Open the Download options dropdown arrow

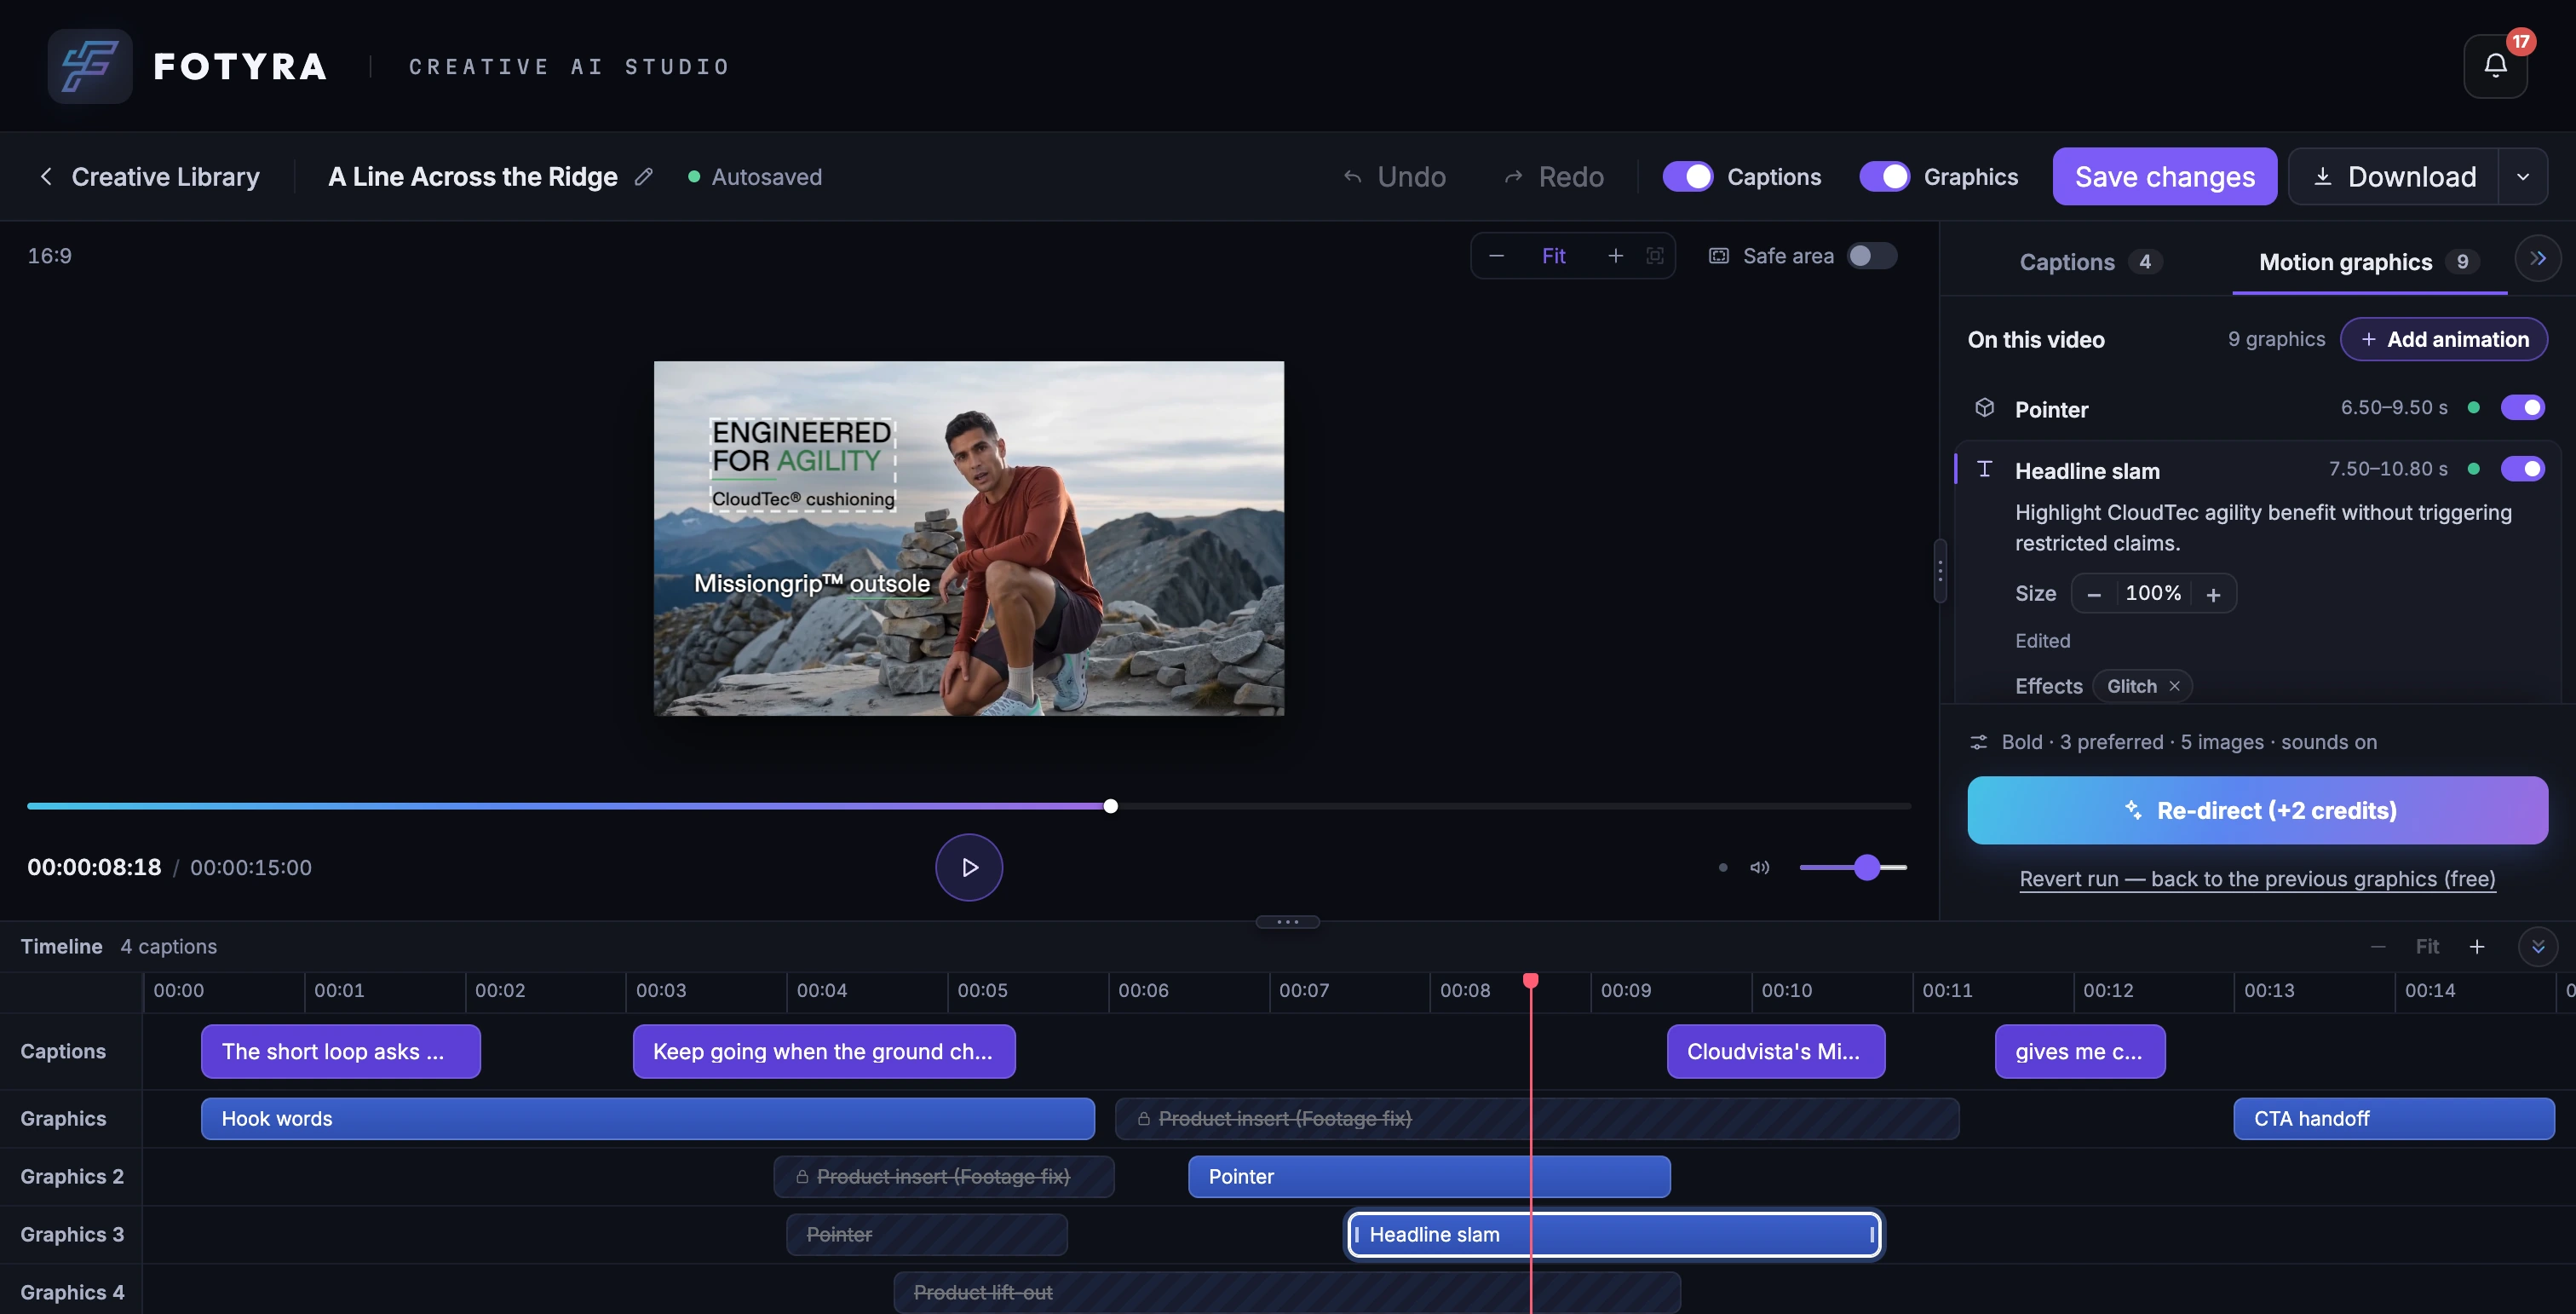point(2523,177)
